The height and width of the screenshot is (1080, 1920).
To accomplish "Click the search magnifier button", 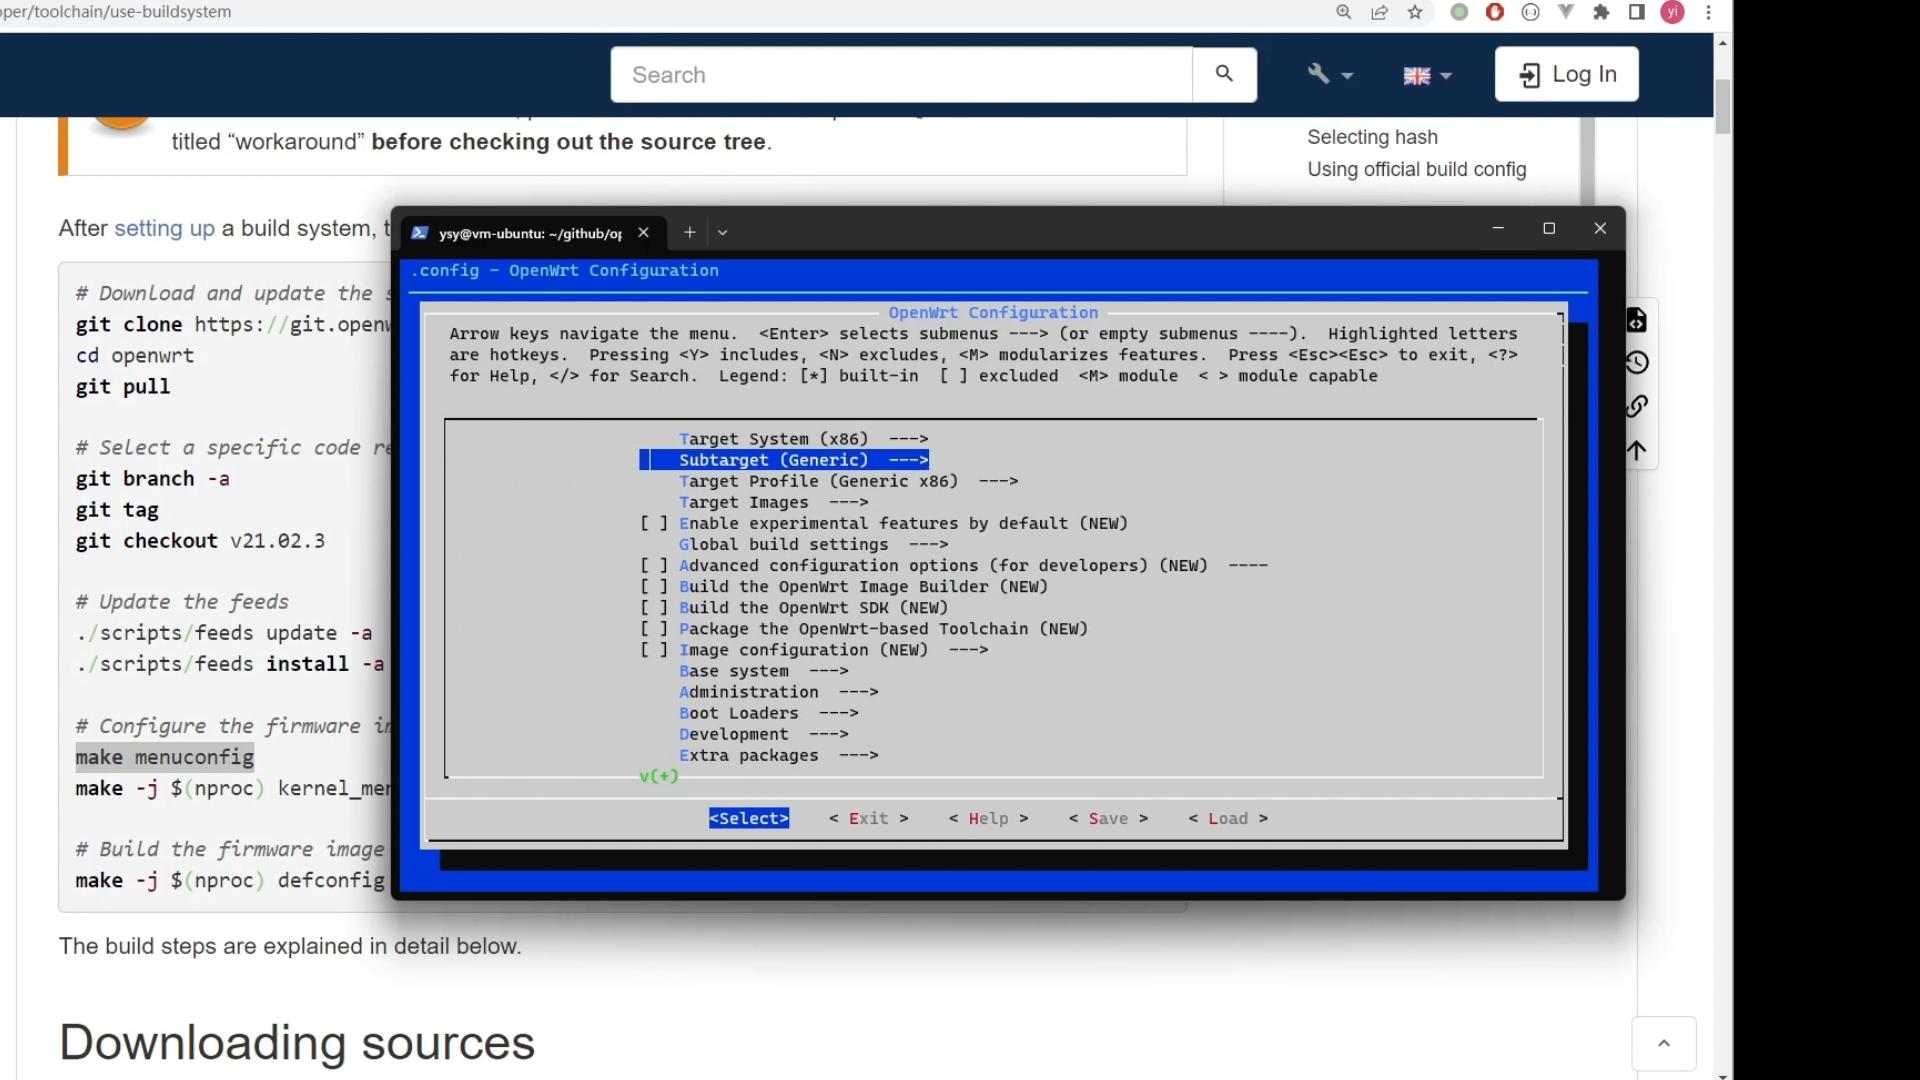I will coord(1224,74).
